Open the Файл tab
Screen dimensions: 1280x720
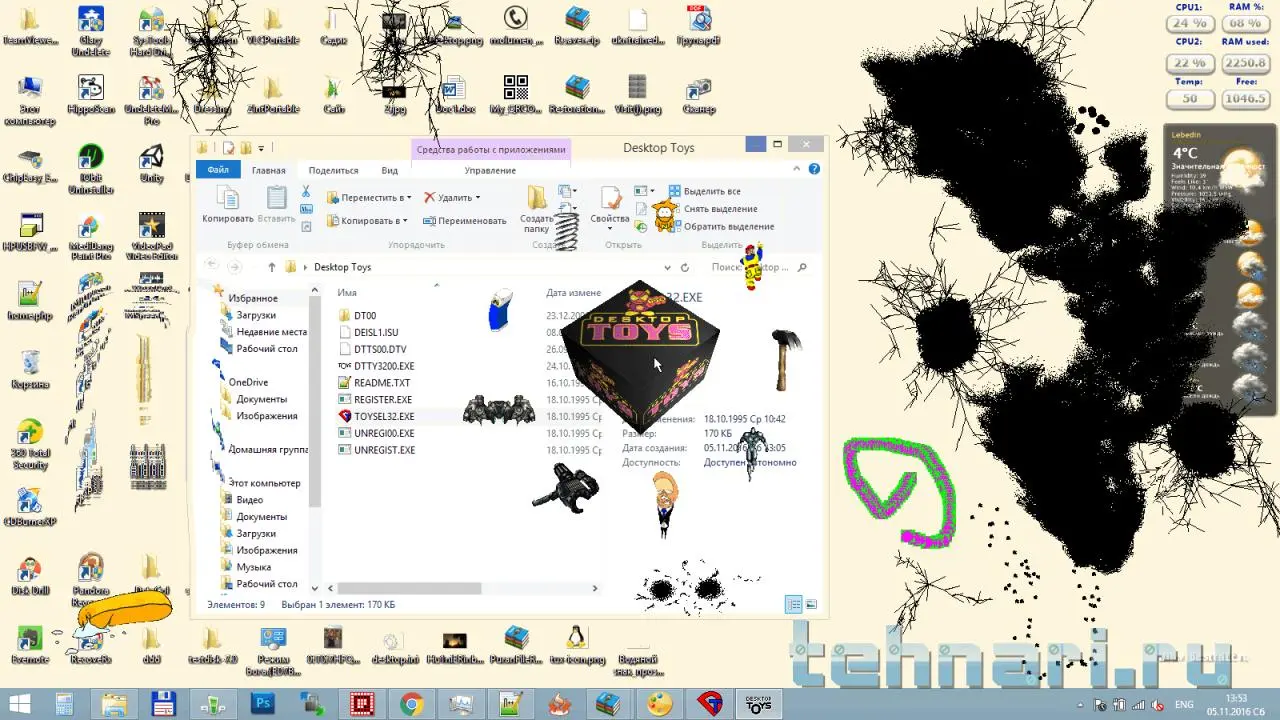pos(218,171)
